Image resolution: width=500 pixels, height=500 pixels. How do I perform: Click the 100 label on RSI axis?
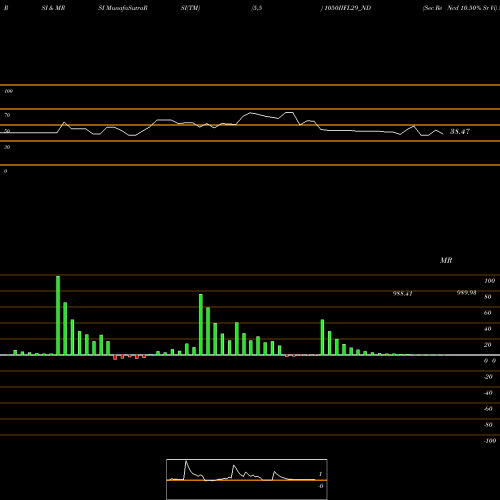[x=8, y=91]
